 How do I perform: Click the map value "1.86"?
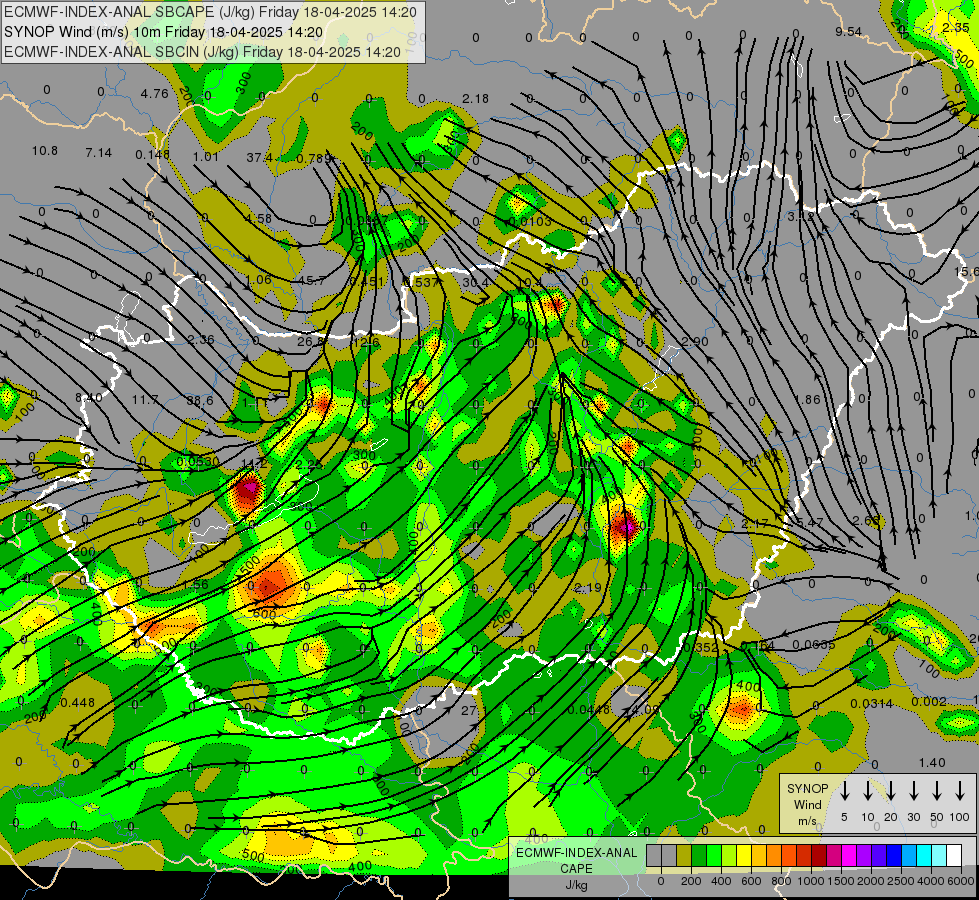tap(809, 399)
